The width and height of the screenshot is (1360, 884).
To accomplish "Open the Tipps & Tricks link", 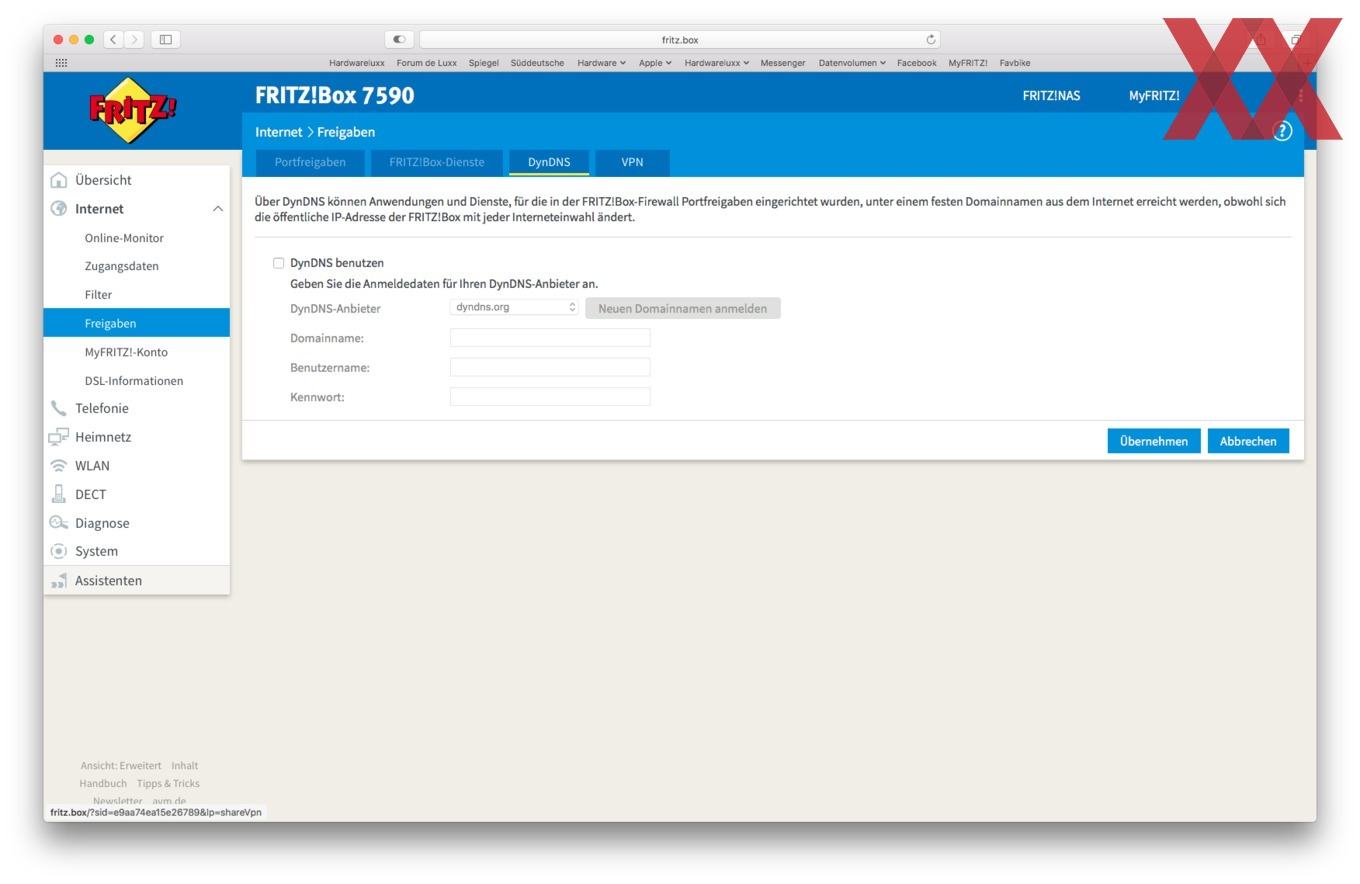I will (168, 784).
